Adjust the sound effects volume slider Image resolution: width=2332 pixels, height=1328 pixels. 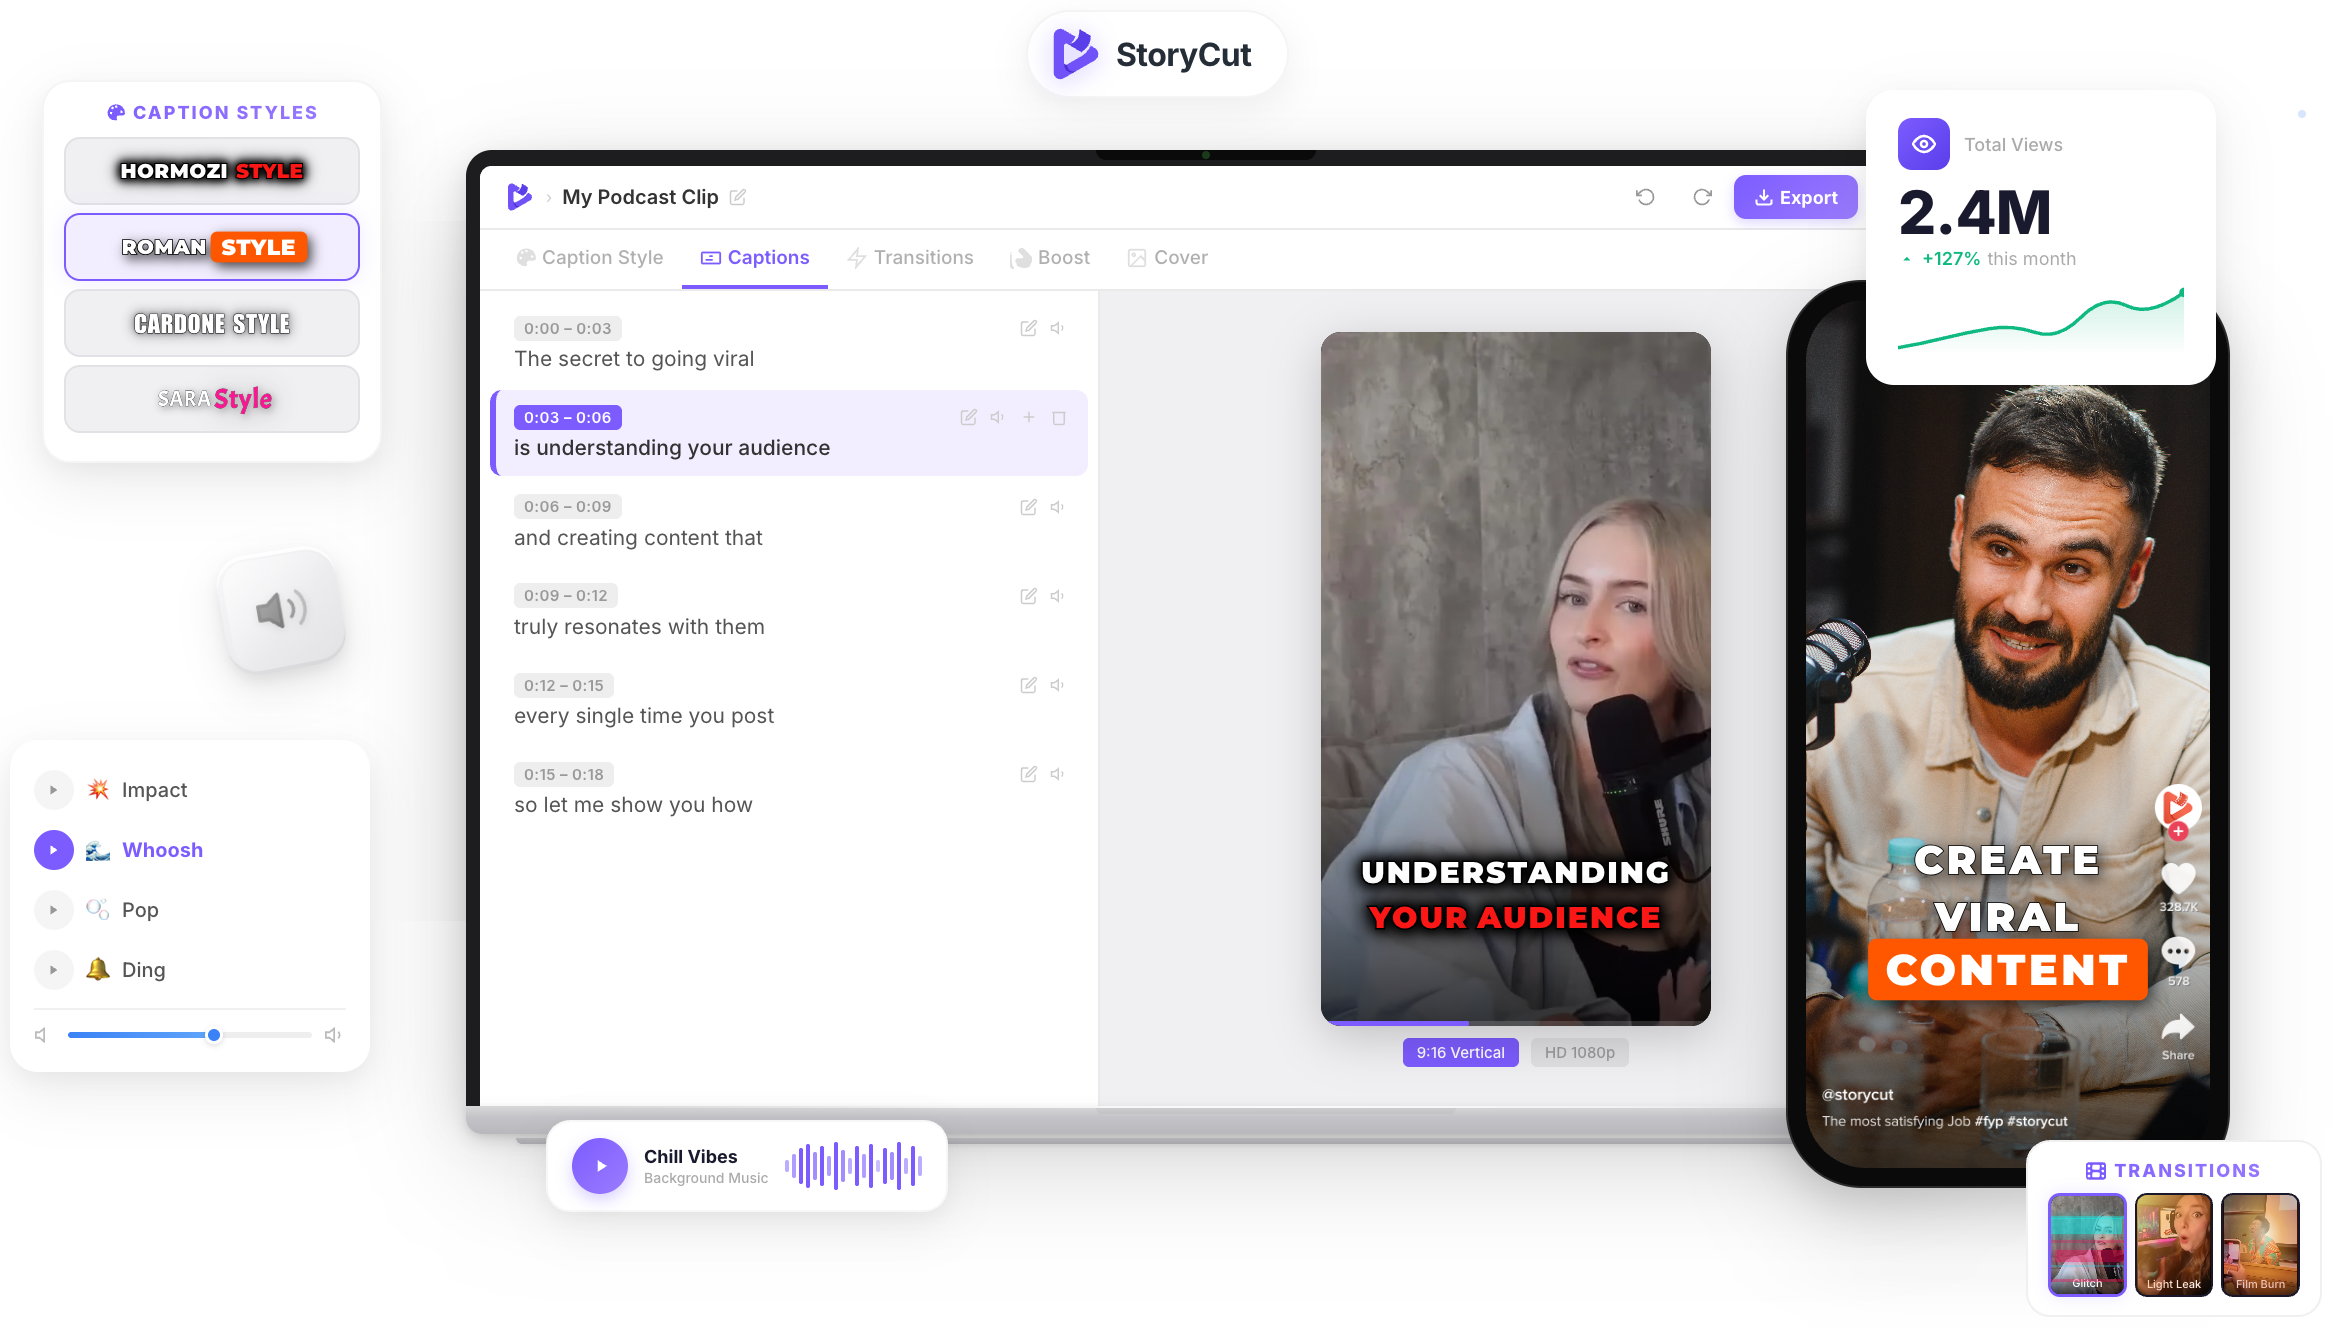click(213, 1035)
